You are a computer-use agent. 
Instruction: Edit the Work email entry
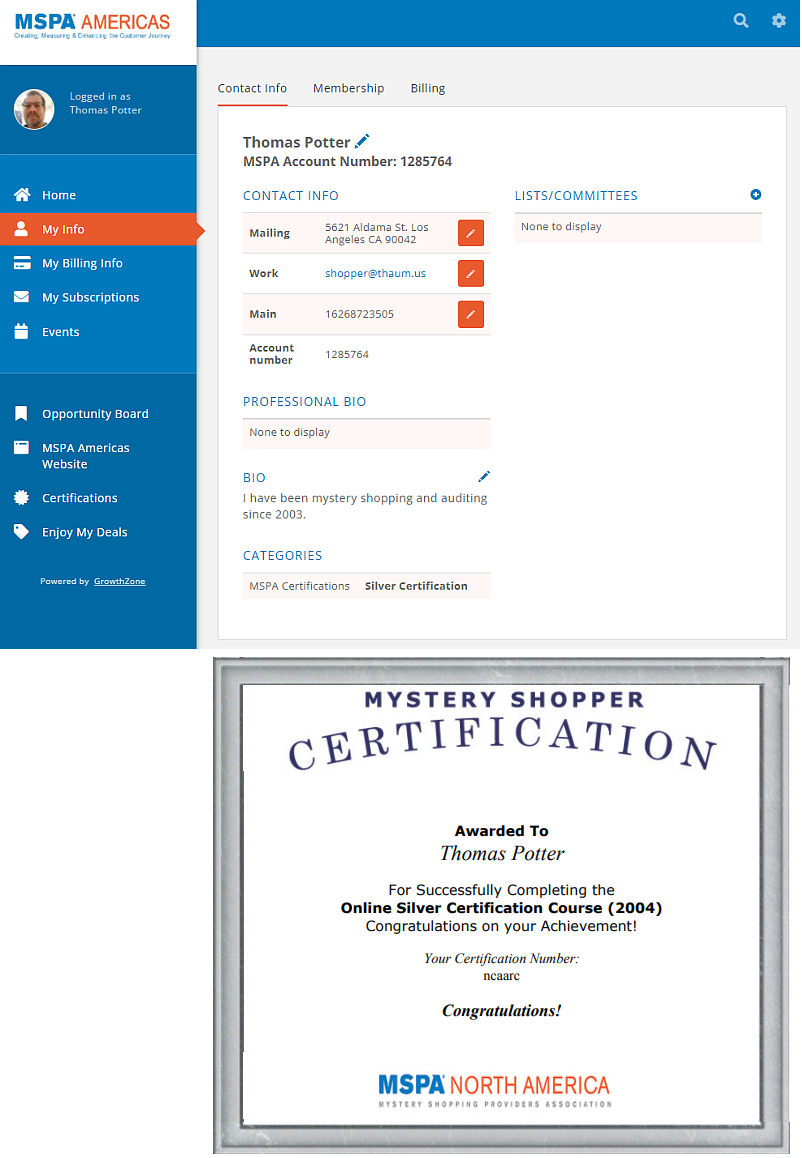click(x=470, y=273)
